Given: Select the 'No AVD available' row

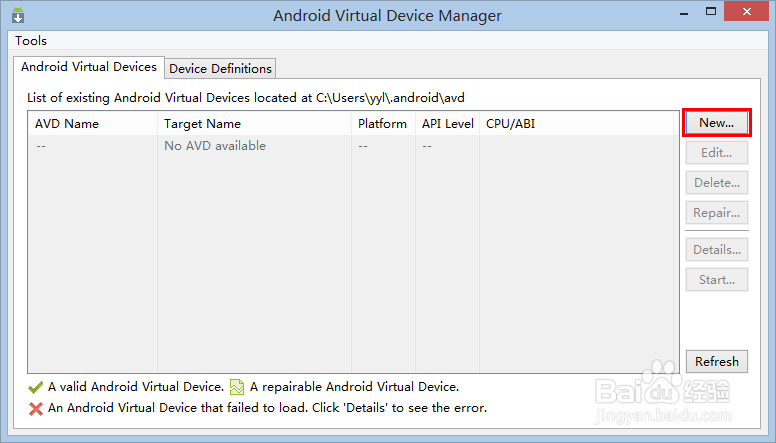Looking at the screenshot, I should (215, 146).
